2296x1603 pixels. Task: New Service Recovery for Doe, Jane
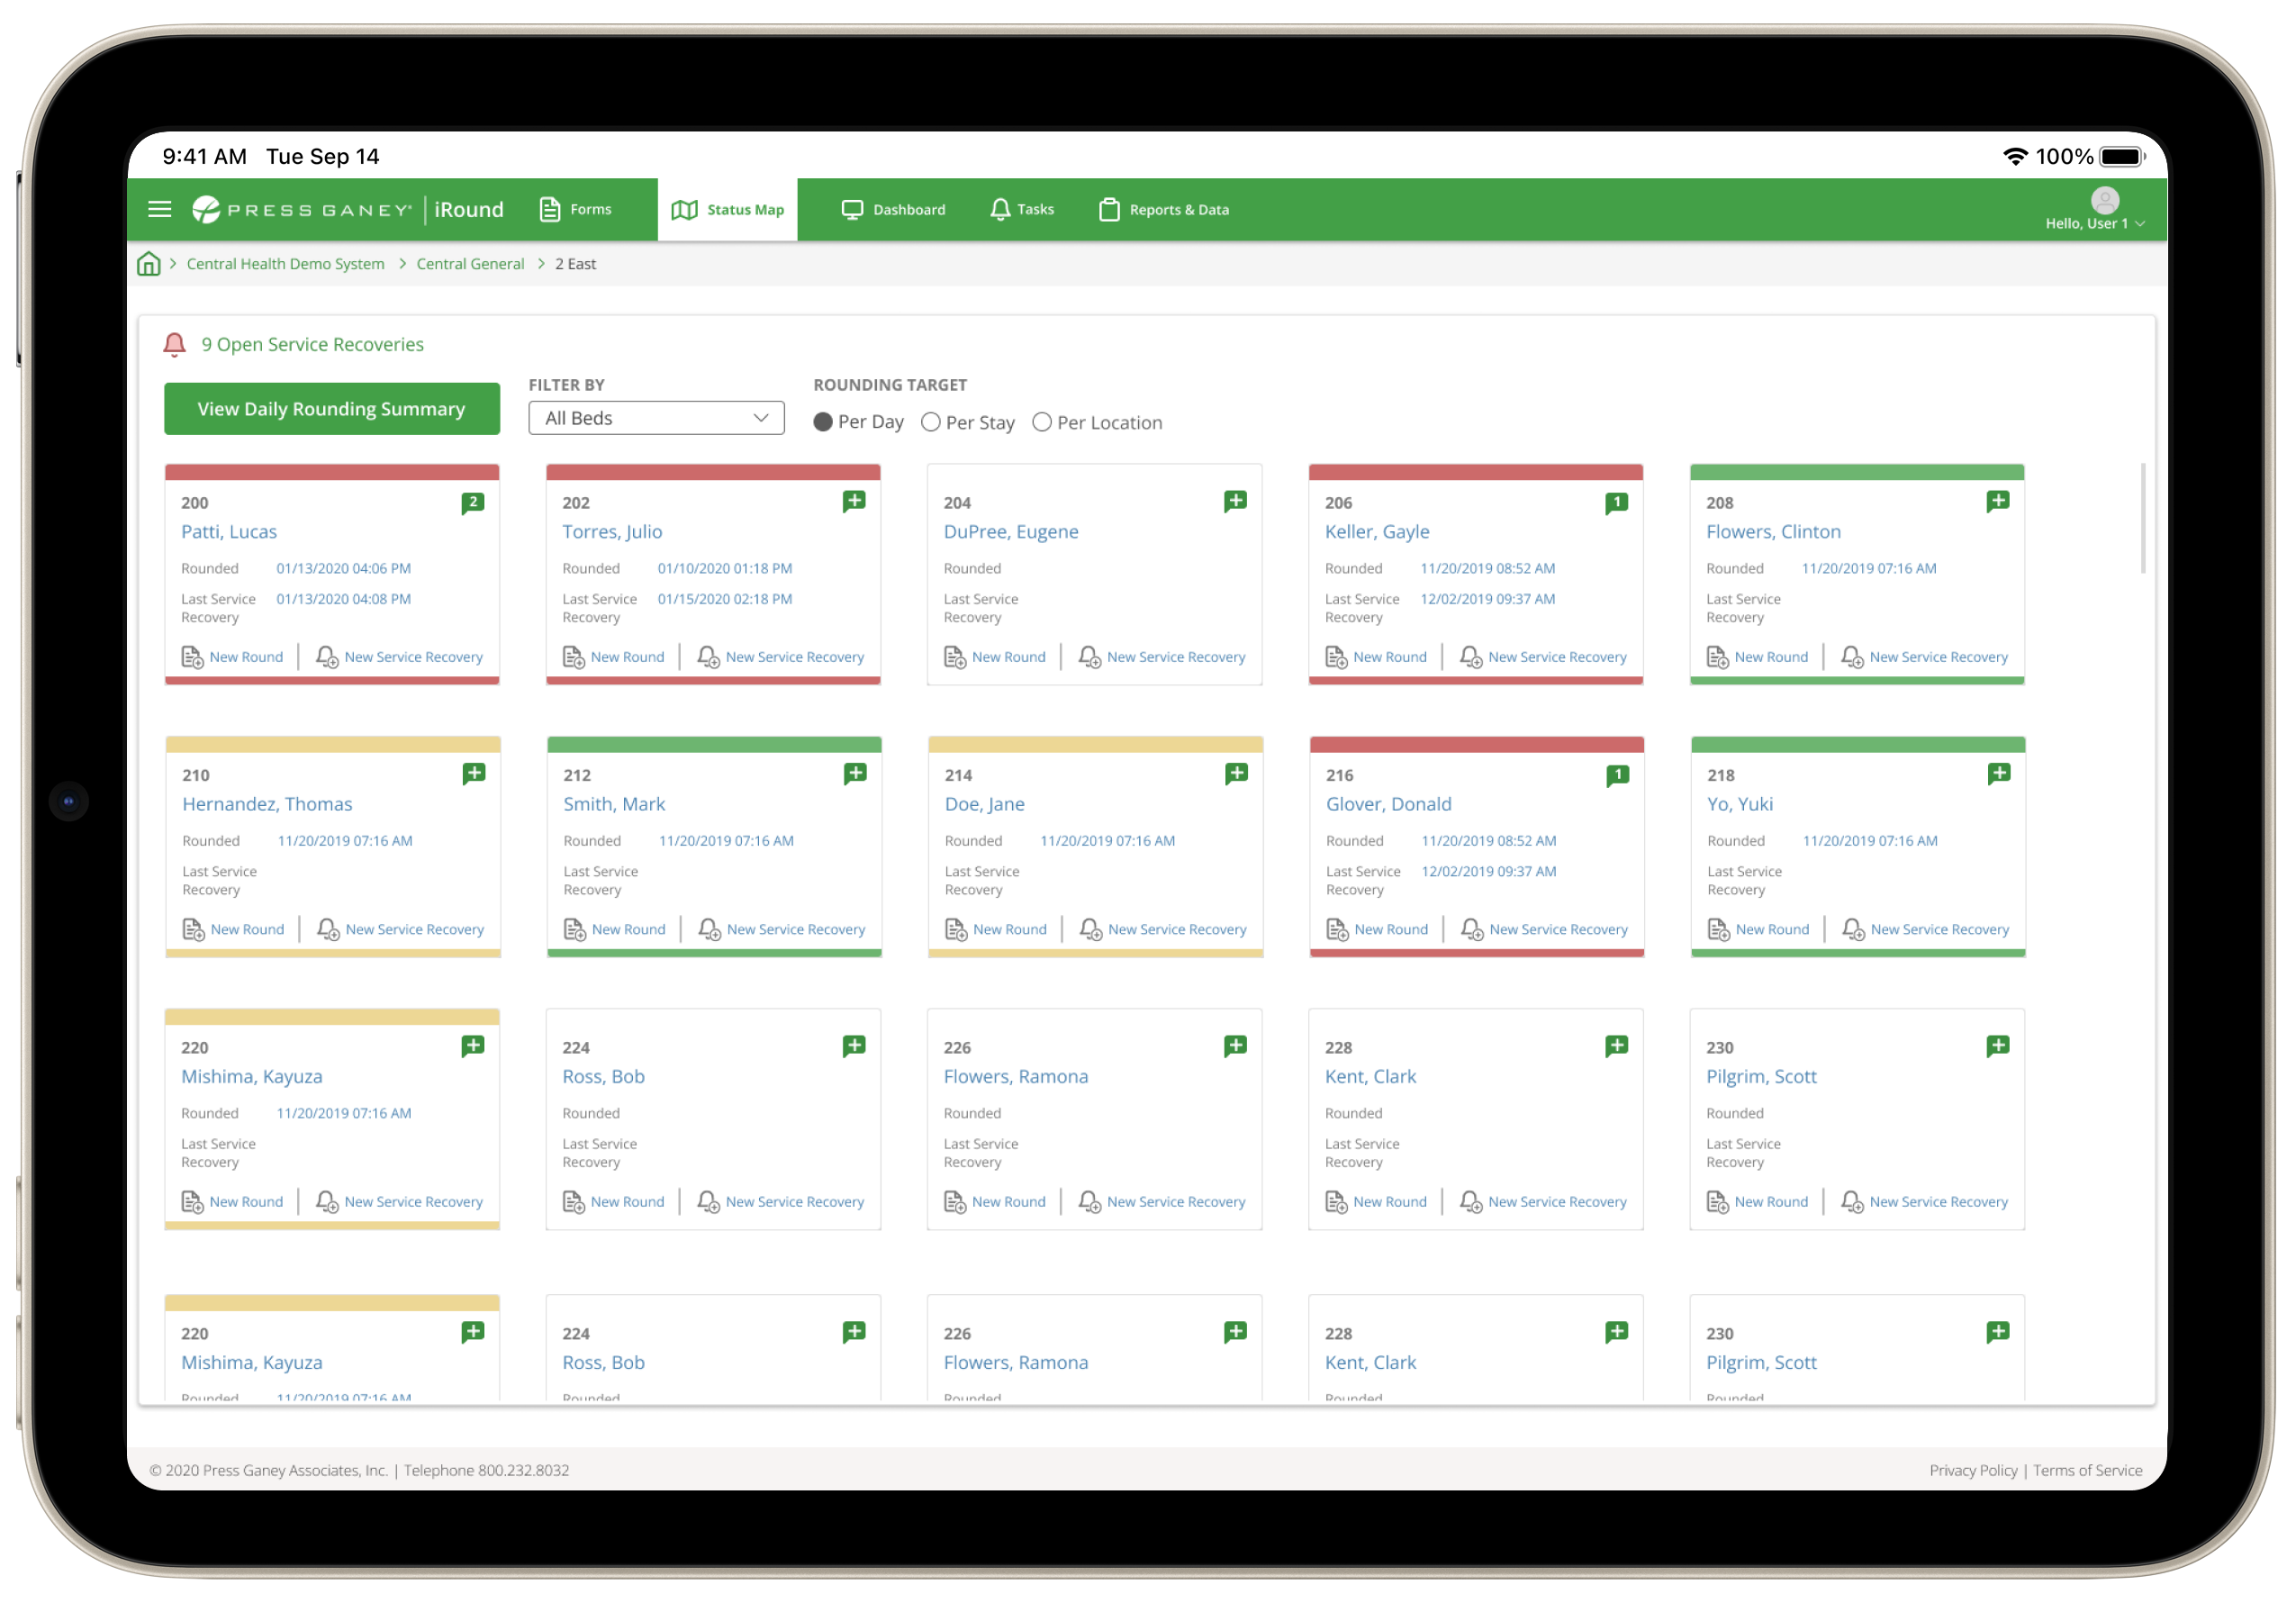pos(1163,930)
